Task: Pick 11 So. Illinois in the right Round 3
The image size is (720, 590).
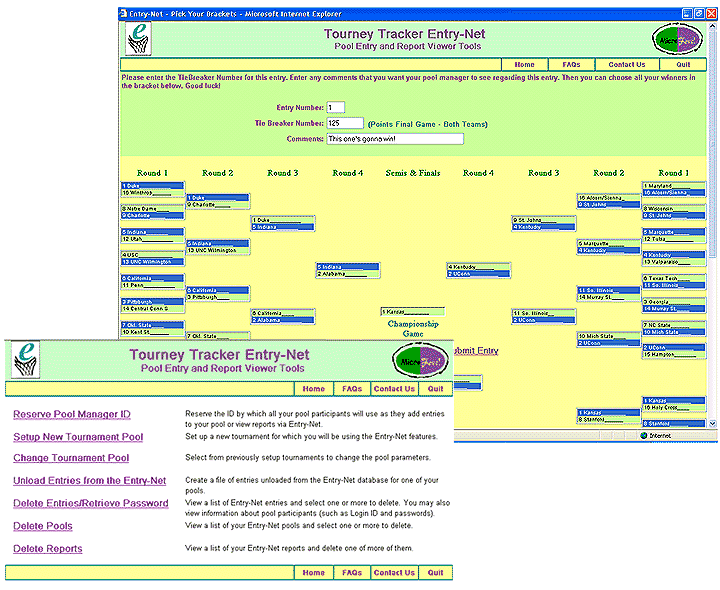Action: click(x=544, y=313)
